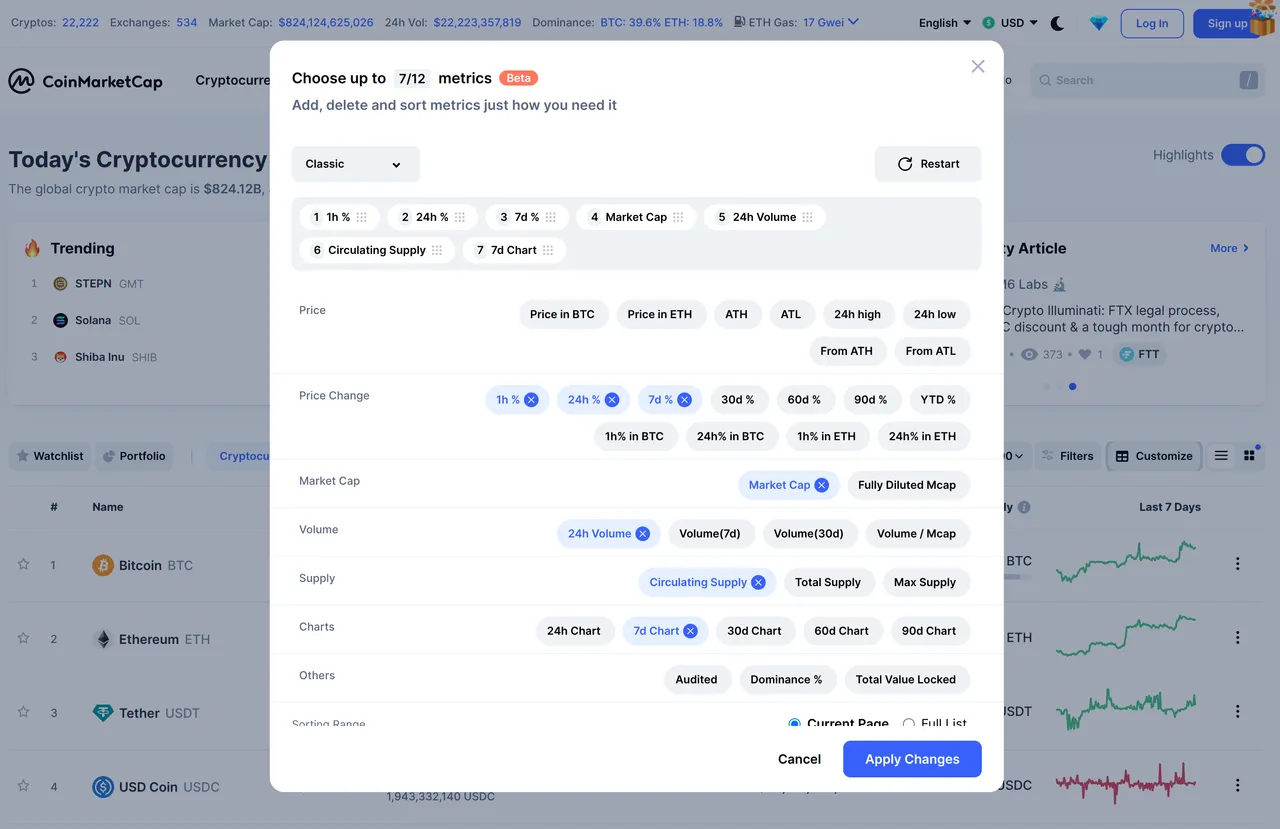Open the Watchlist tab
The height and width of the screenshot is (829, 1280).
(49, 456)
